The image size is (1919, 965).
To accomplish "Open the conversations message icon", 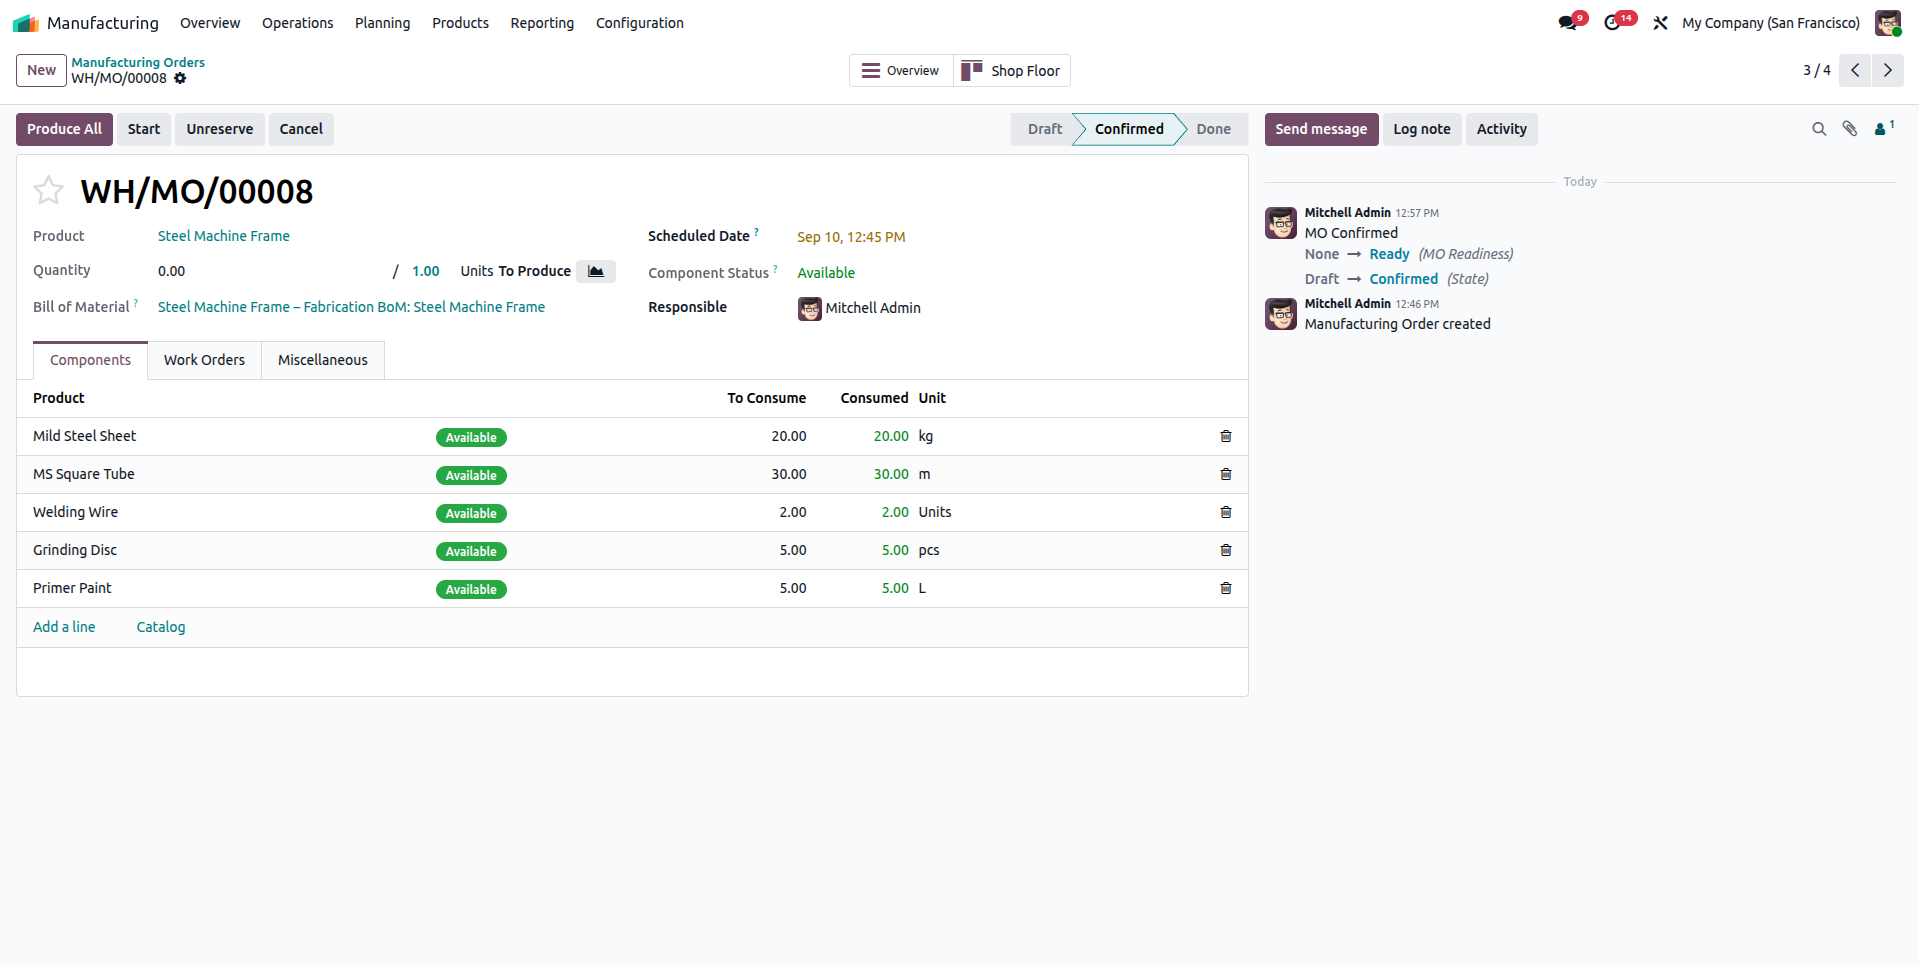I will tap(1567, 23).
